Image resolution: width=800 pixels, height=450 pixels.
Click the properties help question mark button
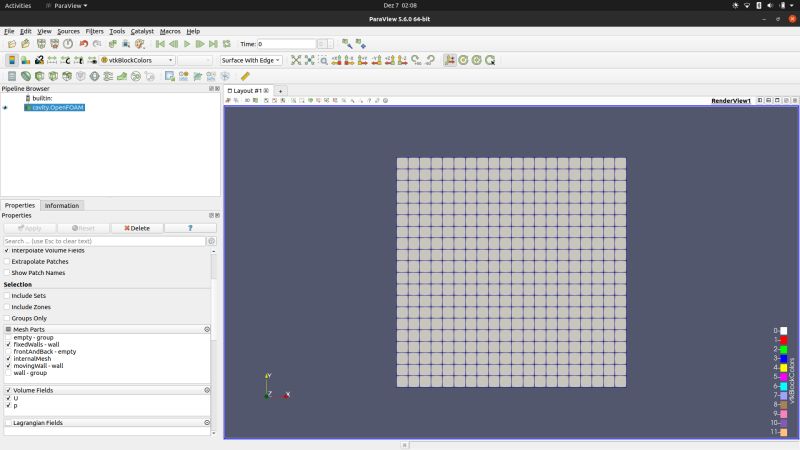[190, 228]
